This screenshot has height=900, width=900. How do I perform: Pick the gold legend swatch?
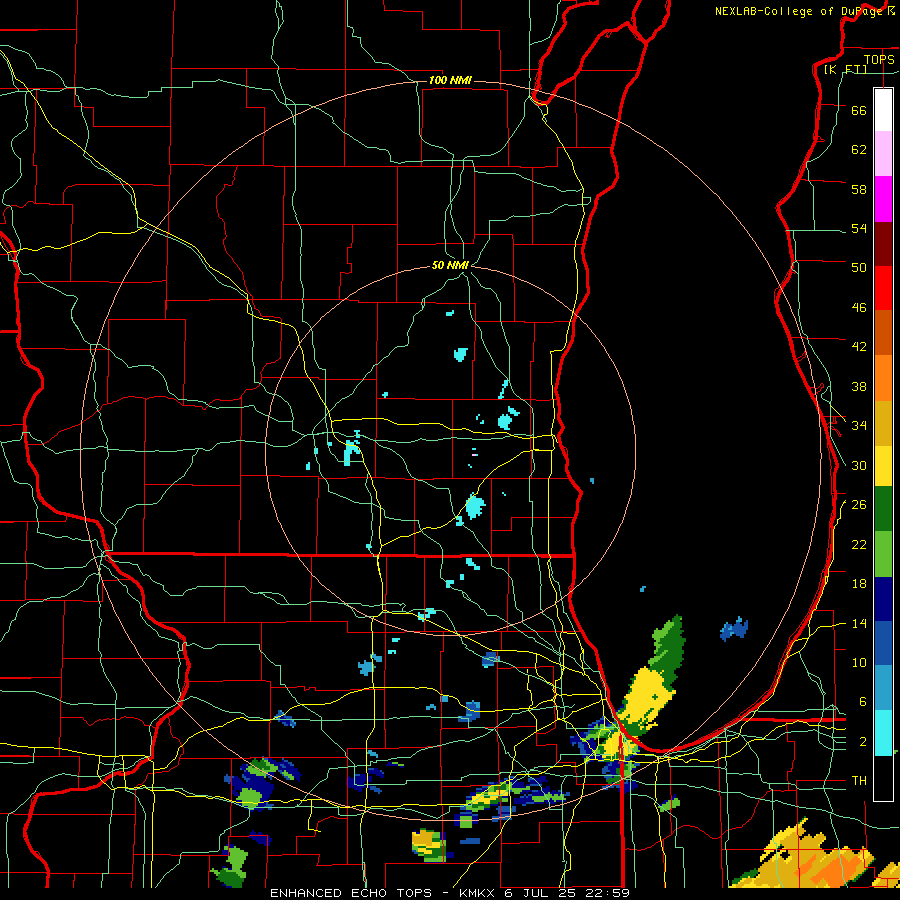[x=883, y=423]
